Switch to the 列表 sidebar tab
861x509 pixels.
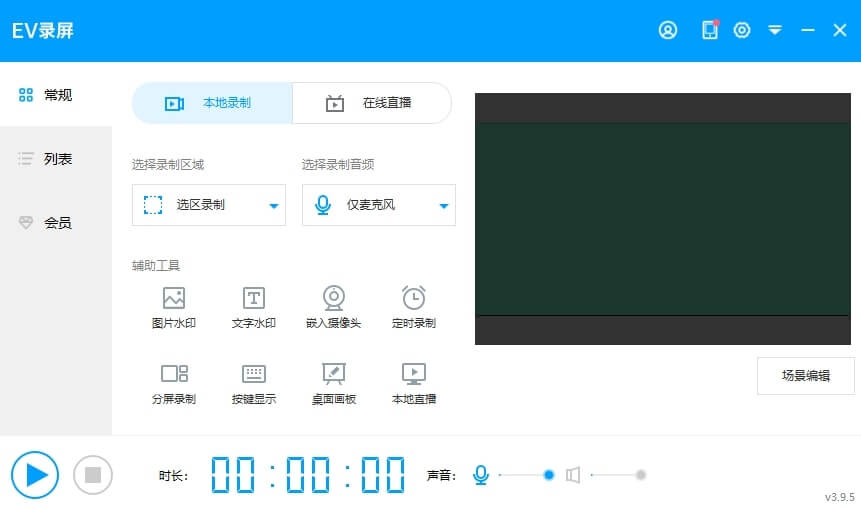[55, 159]
